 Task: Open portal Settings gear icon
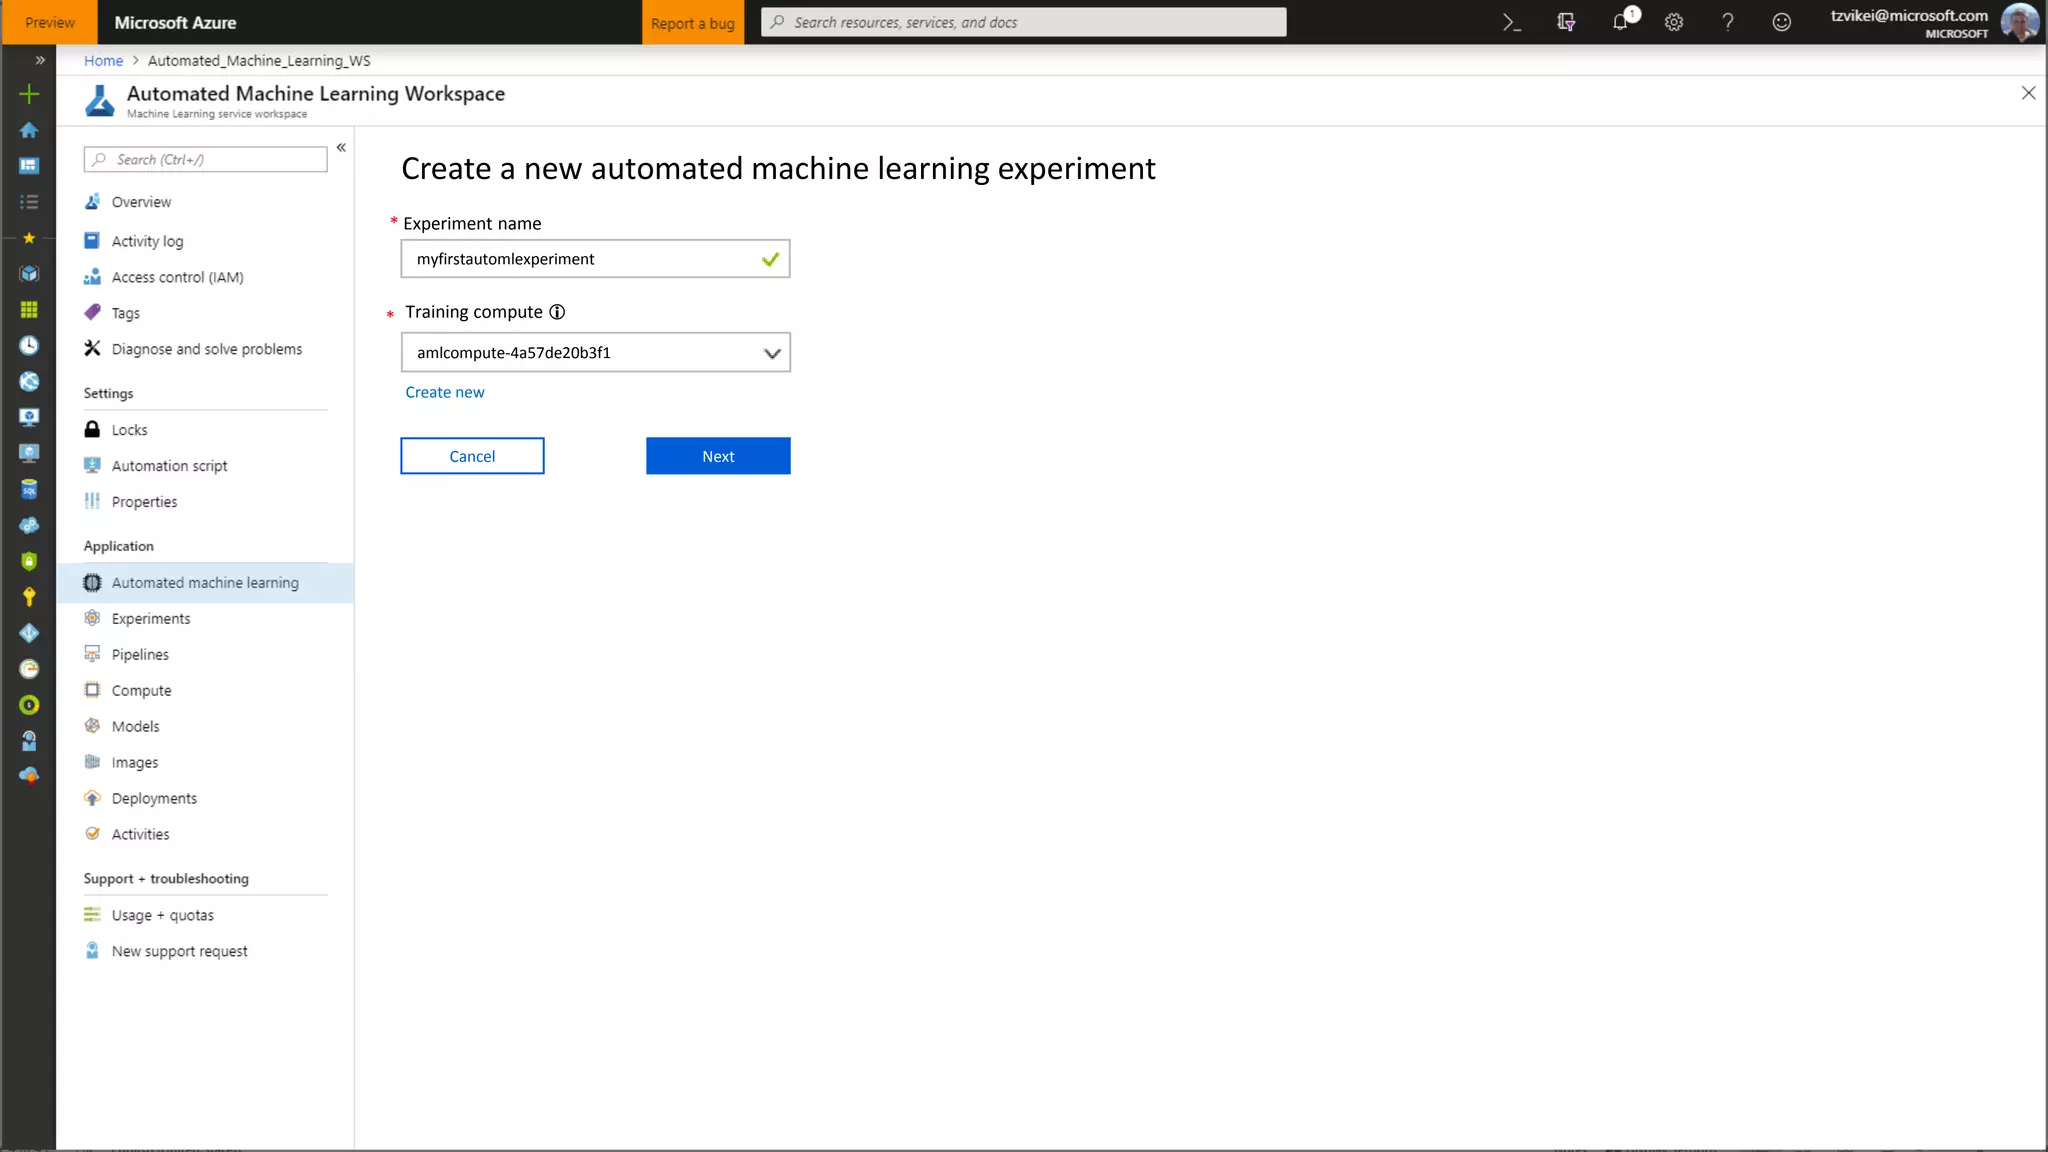click(x=1674, y=22)
